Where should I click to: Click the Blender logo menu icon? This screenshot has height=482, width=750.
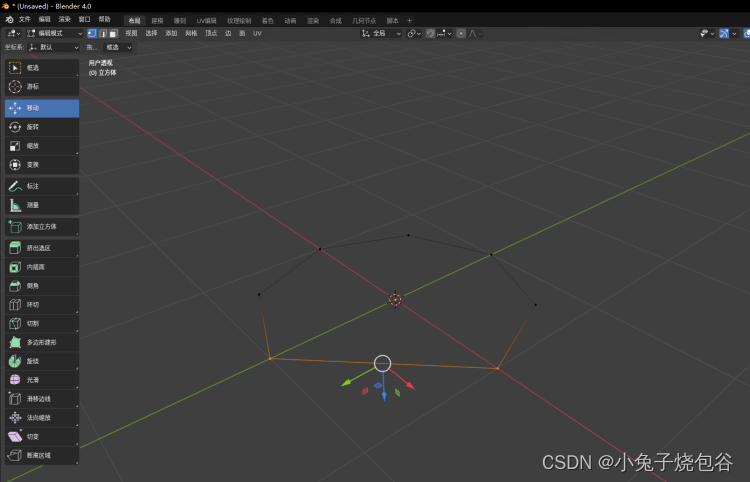(x=9, y=20)
